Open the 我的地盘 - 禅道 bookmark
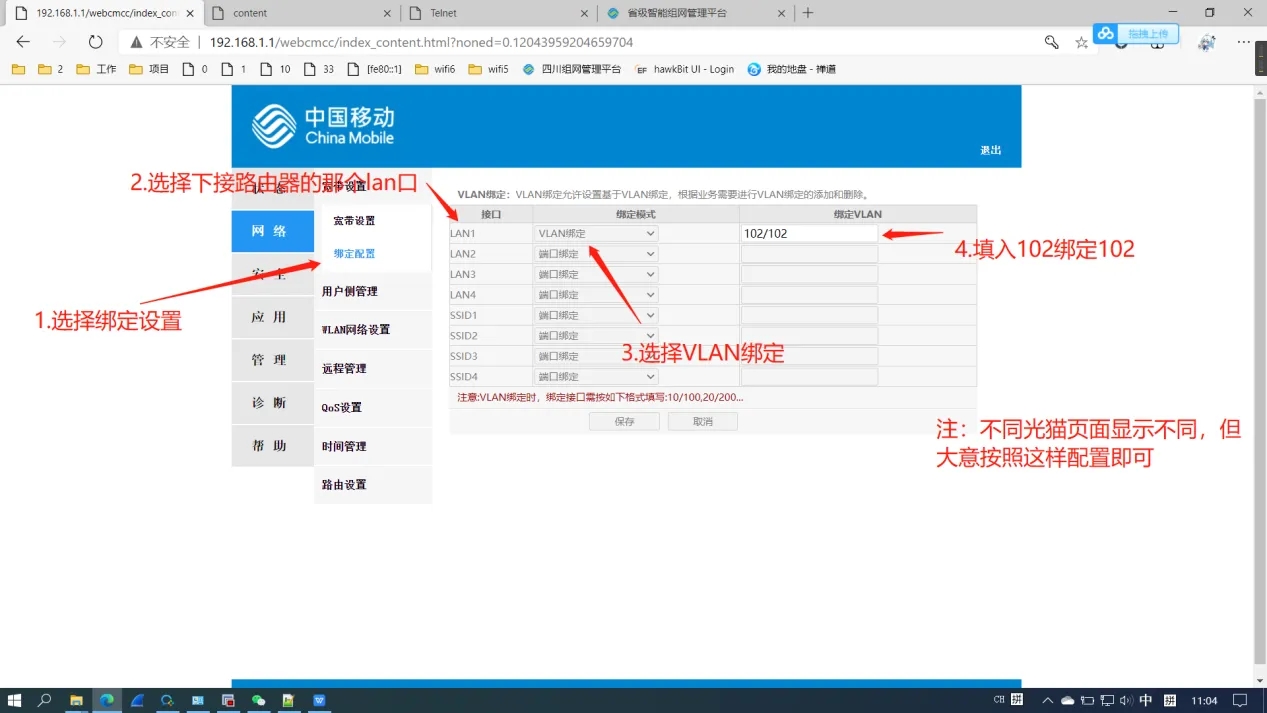This screenshot has height=713, width=1267. click(791, 69)
